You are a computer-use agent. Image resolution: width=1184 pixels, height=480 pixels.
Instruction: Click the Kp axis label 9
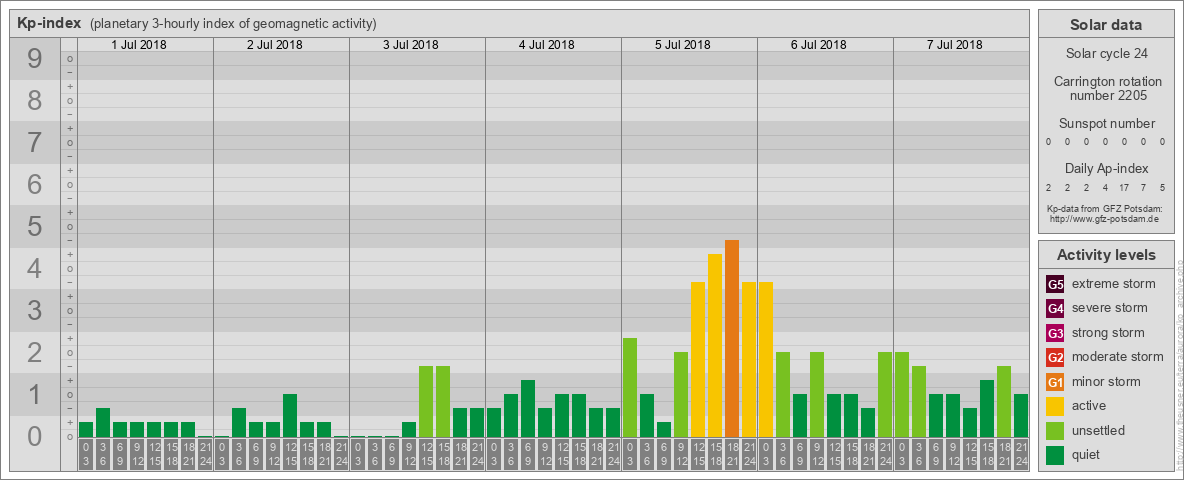point(35,59)
